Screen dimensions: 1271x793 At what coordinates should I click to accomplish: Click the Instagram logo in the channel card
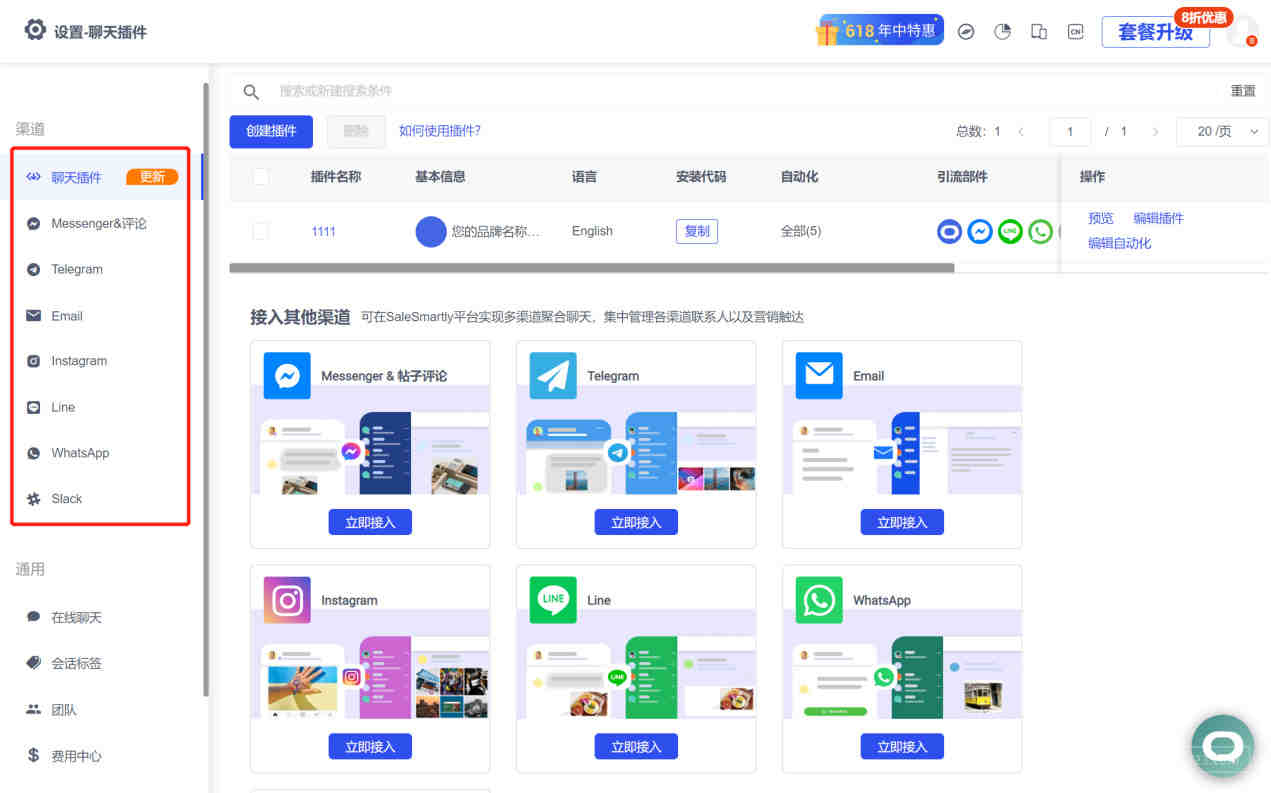(287, 600)
